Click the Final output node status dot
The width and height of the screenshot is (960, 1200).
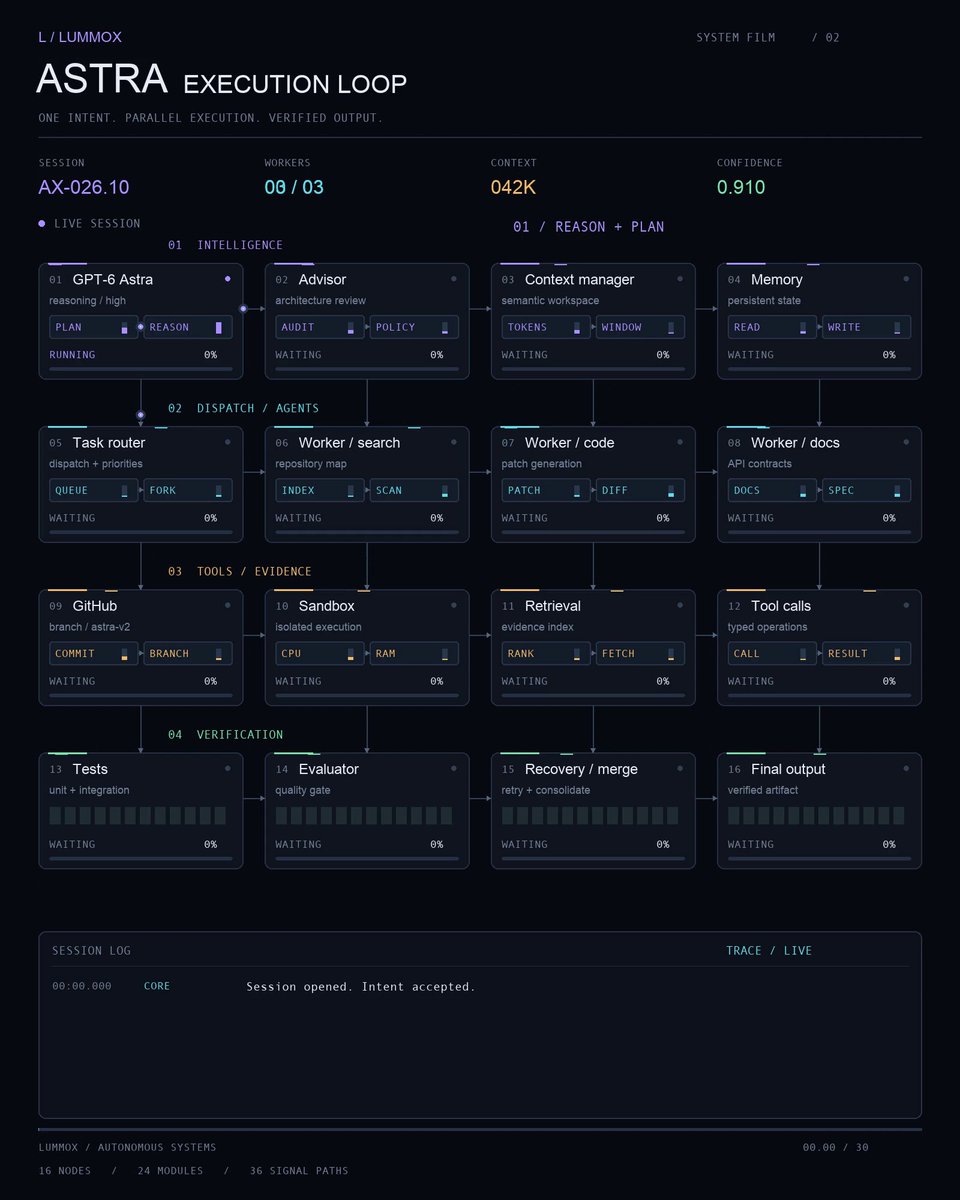[906, 768]
